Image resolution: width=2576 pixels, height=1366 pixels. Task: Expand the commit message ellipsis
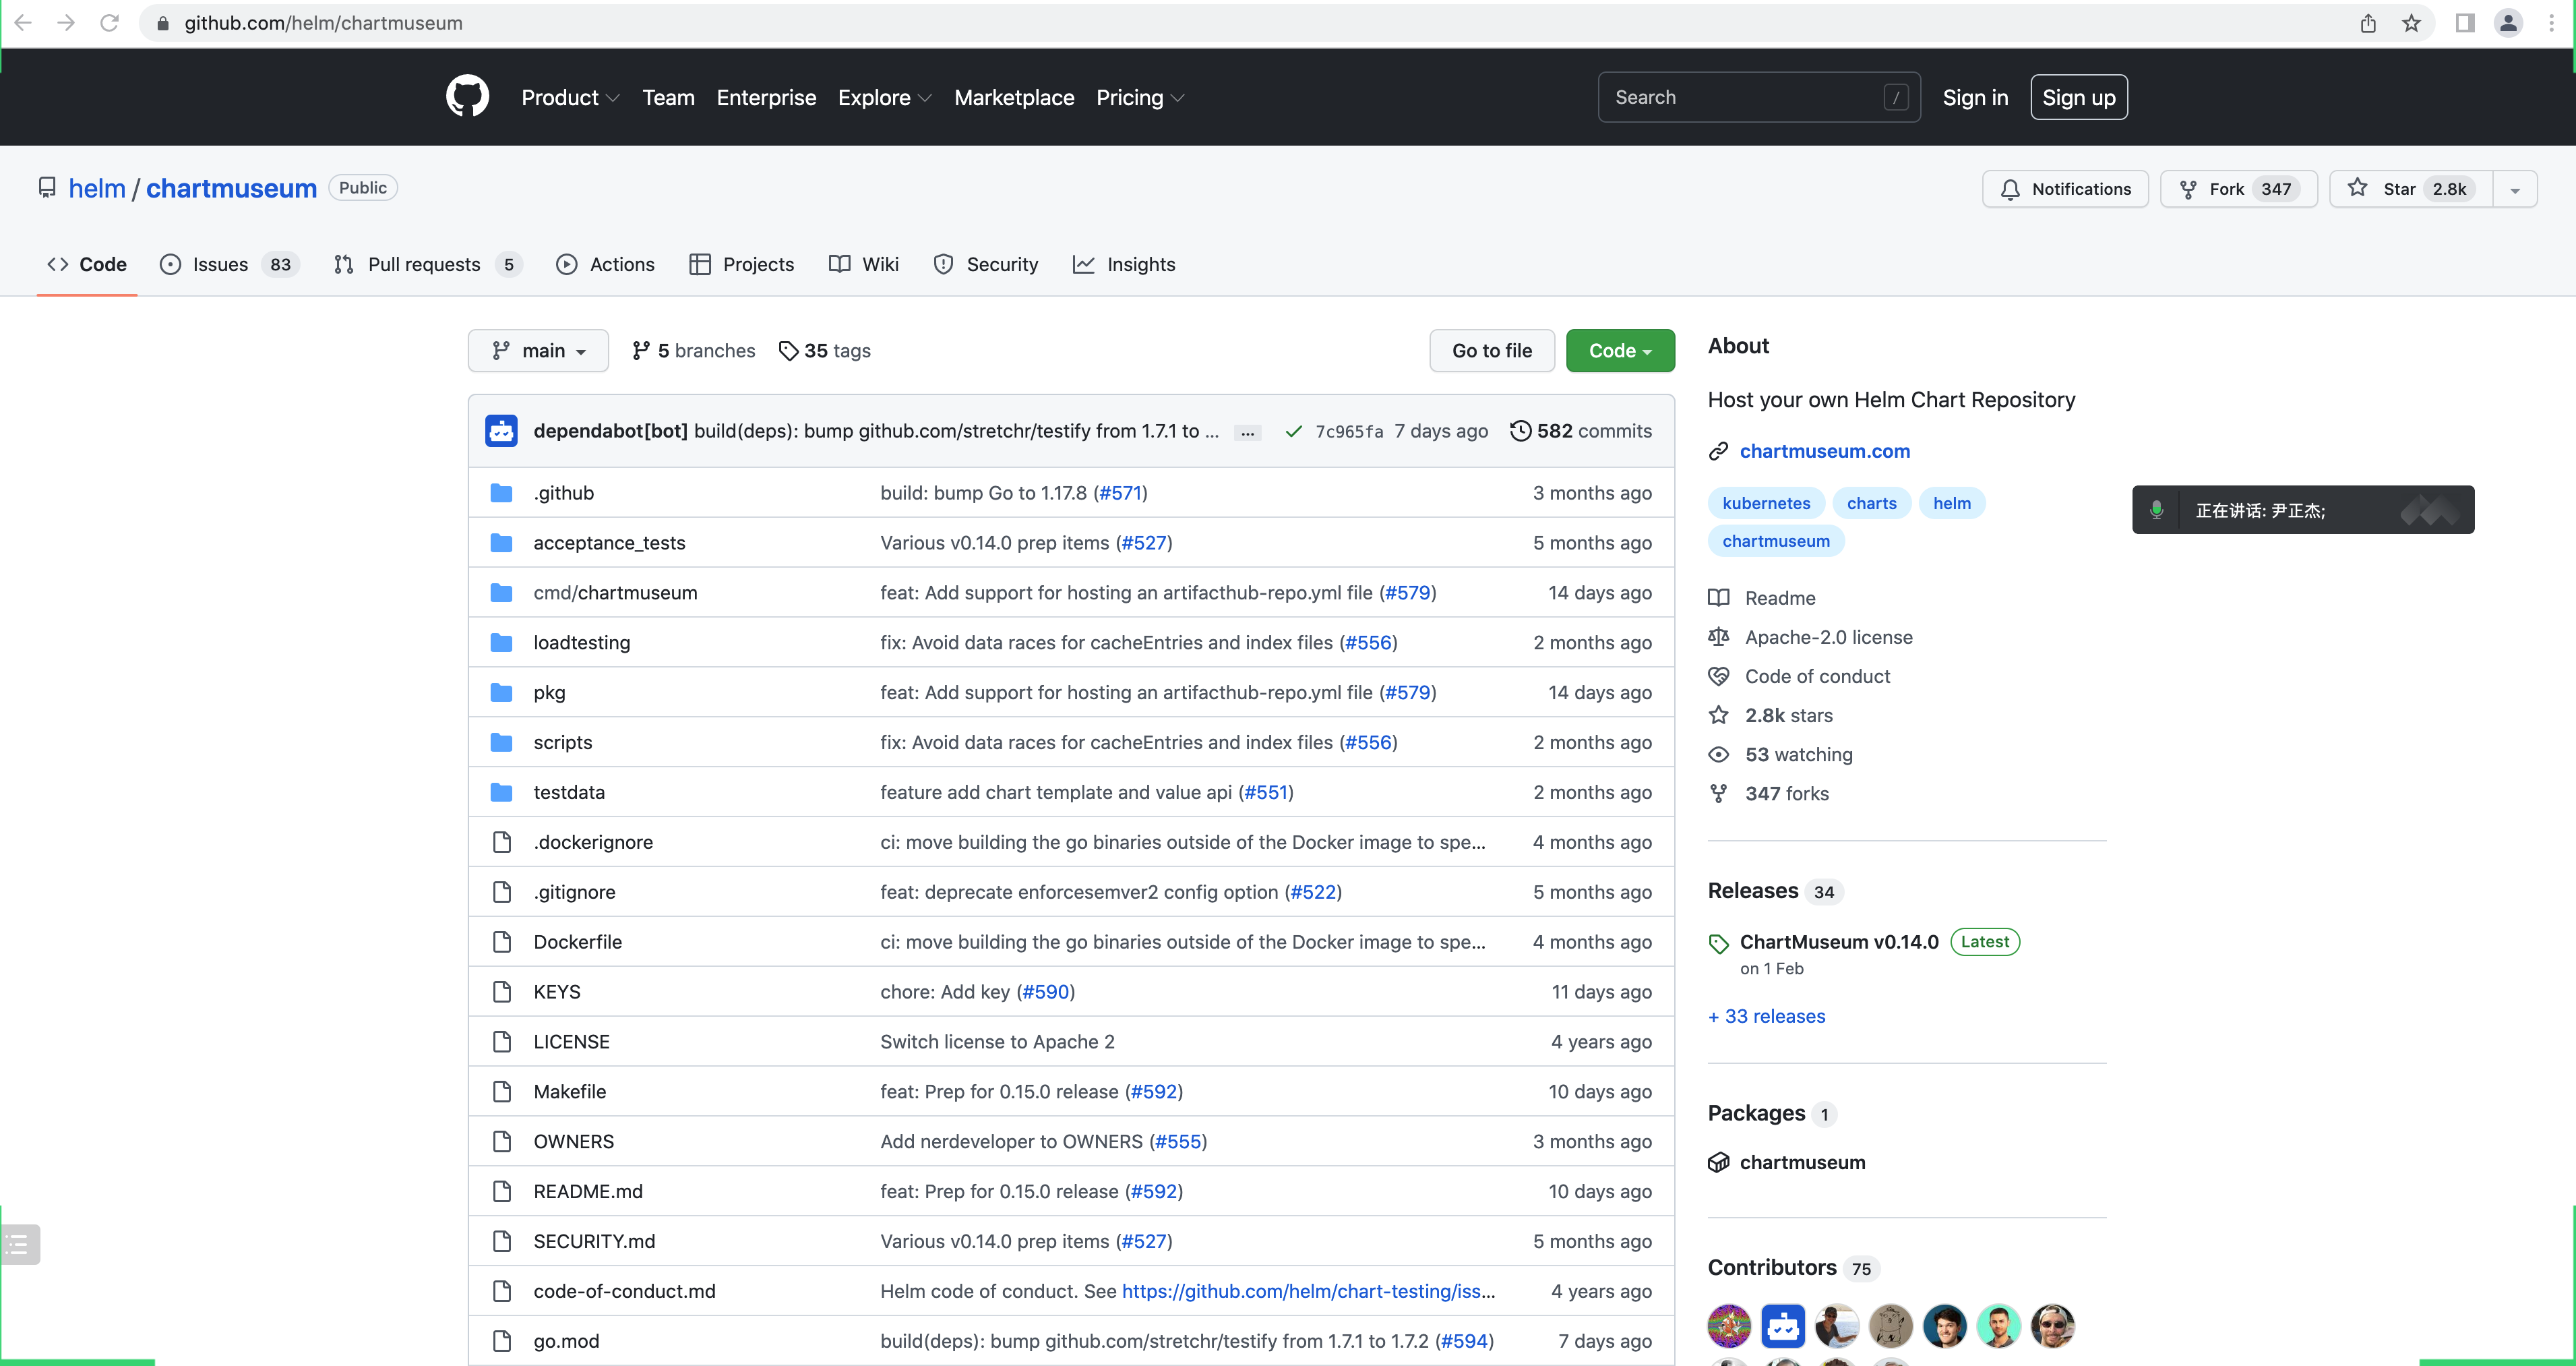pos(1247,433)
